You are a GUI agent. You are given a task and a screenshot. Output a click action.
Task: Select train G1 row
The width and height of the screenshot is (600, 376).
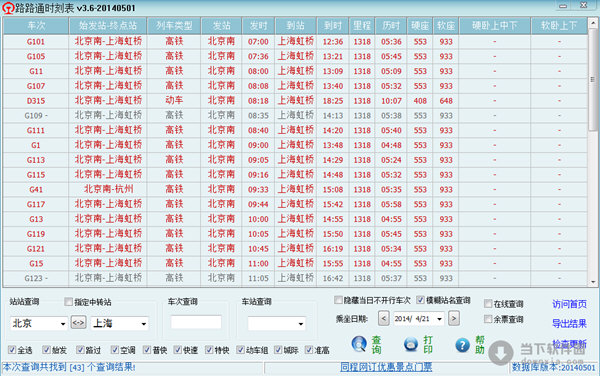295,145
